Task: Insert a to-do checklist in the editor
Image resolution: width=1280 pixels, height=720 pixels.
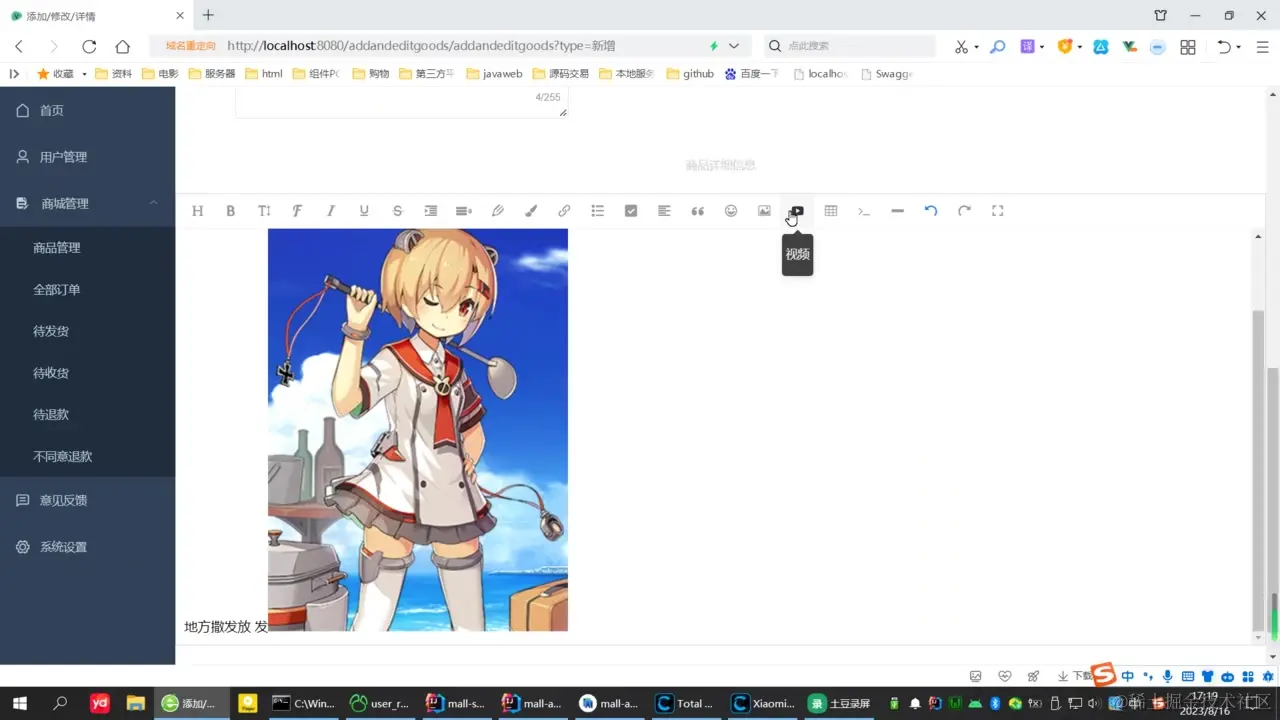Action: 631,211
